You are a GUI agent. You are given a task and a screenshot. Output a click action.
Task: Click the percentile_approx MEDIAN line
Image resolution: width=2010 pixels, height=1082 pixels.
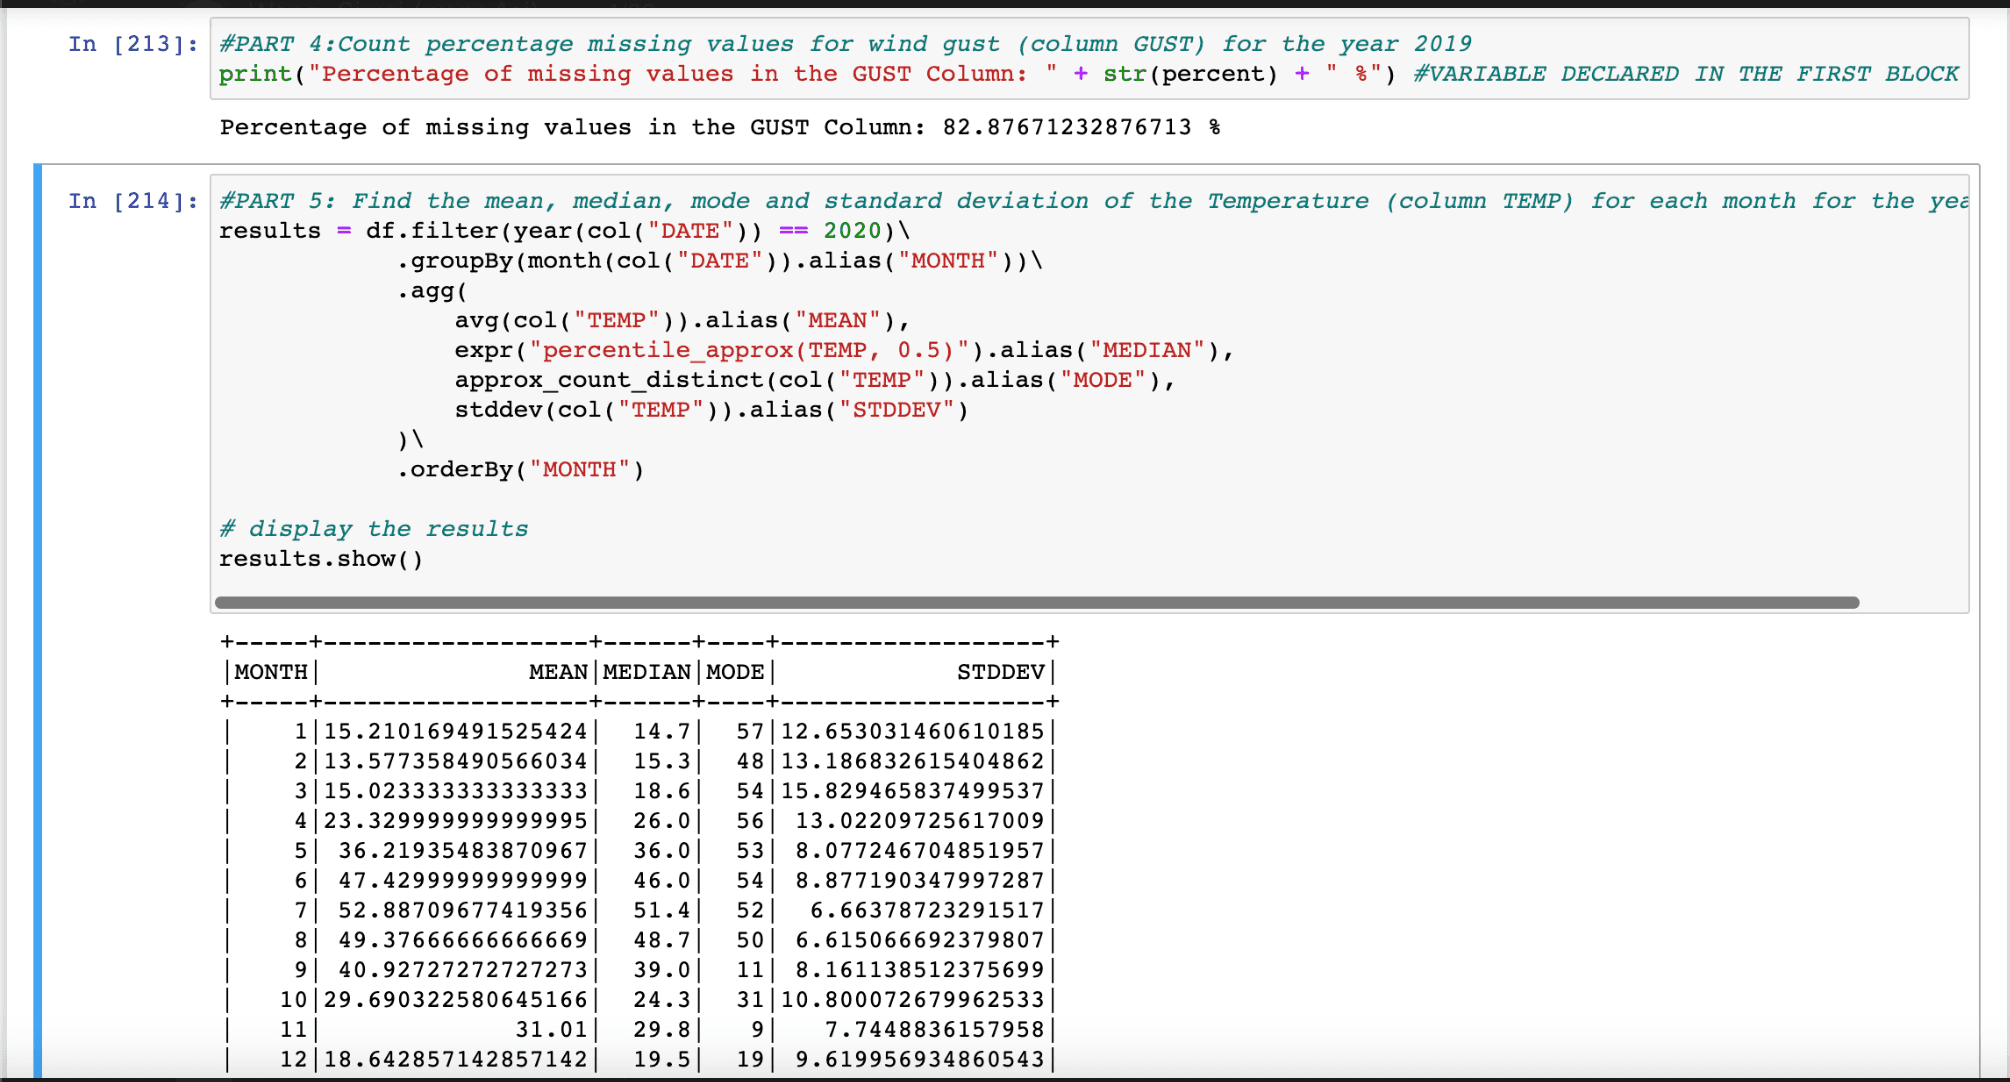pyautogui.click(x=844, y=351)
